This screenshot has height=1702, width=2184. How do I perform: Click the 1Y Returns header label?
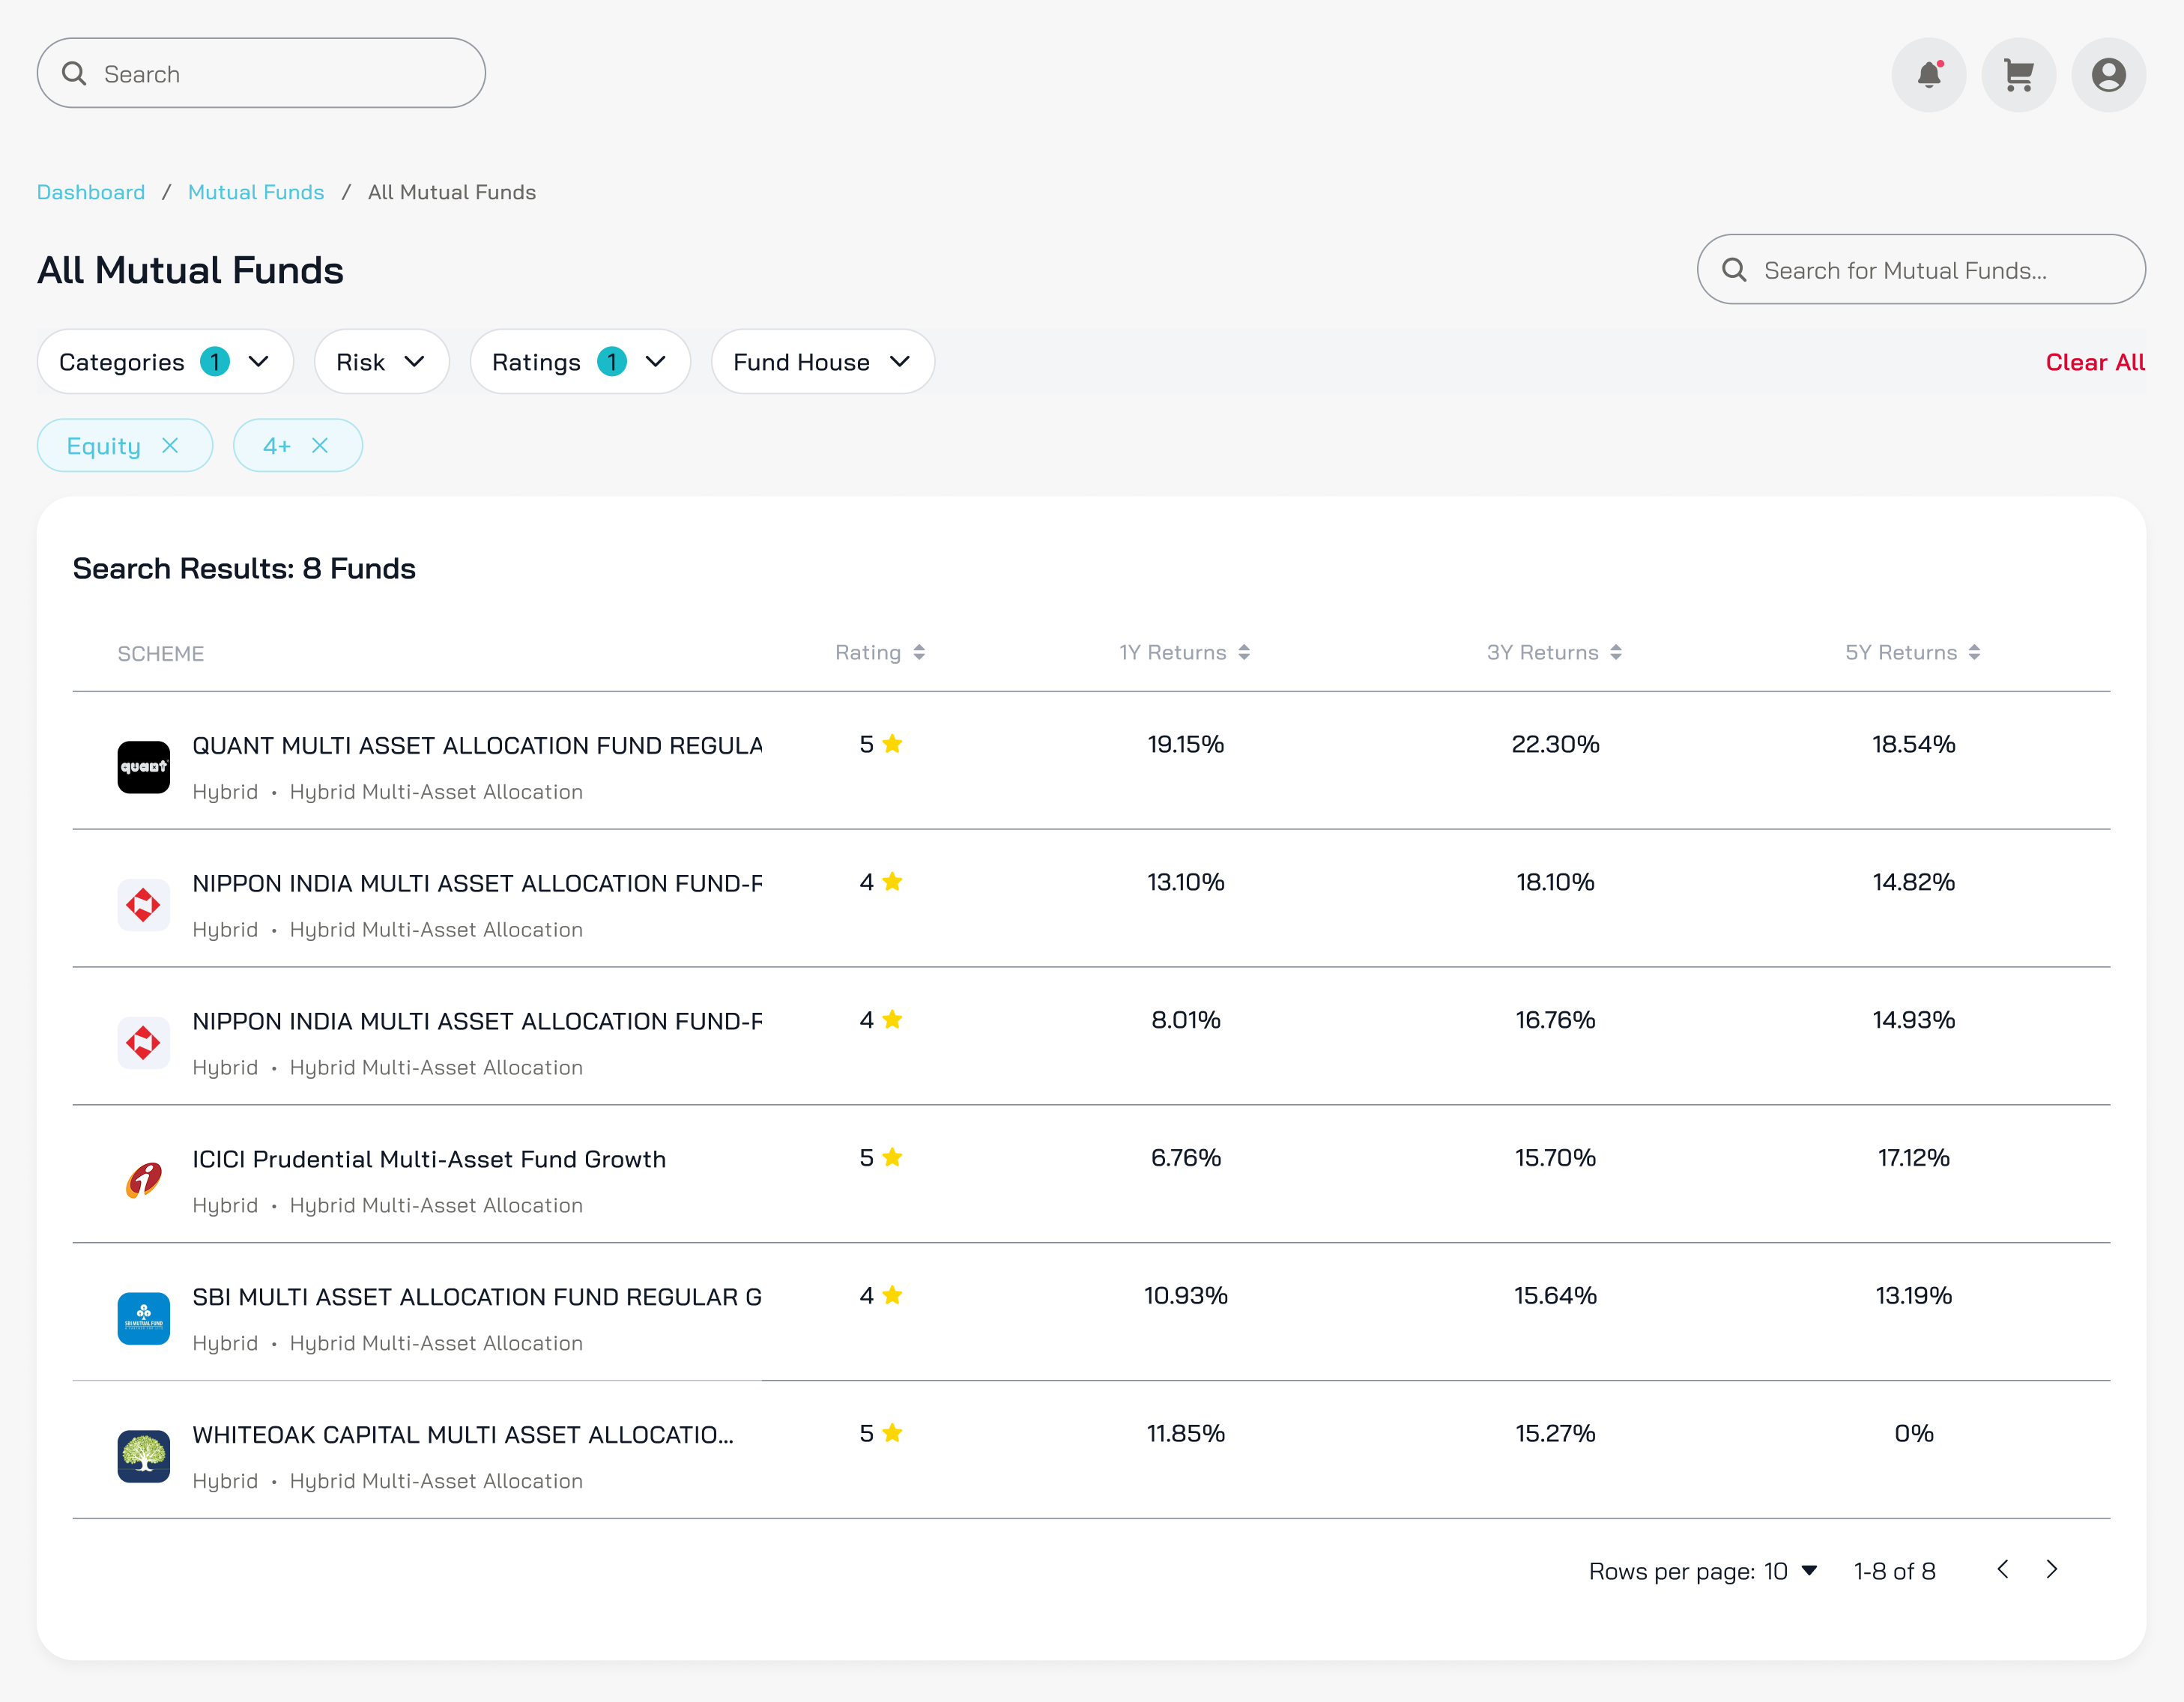(1173, 652)
